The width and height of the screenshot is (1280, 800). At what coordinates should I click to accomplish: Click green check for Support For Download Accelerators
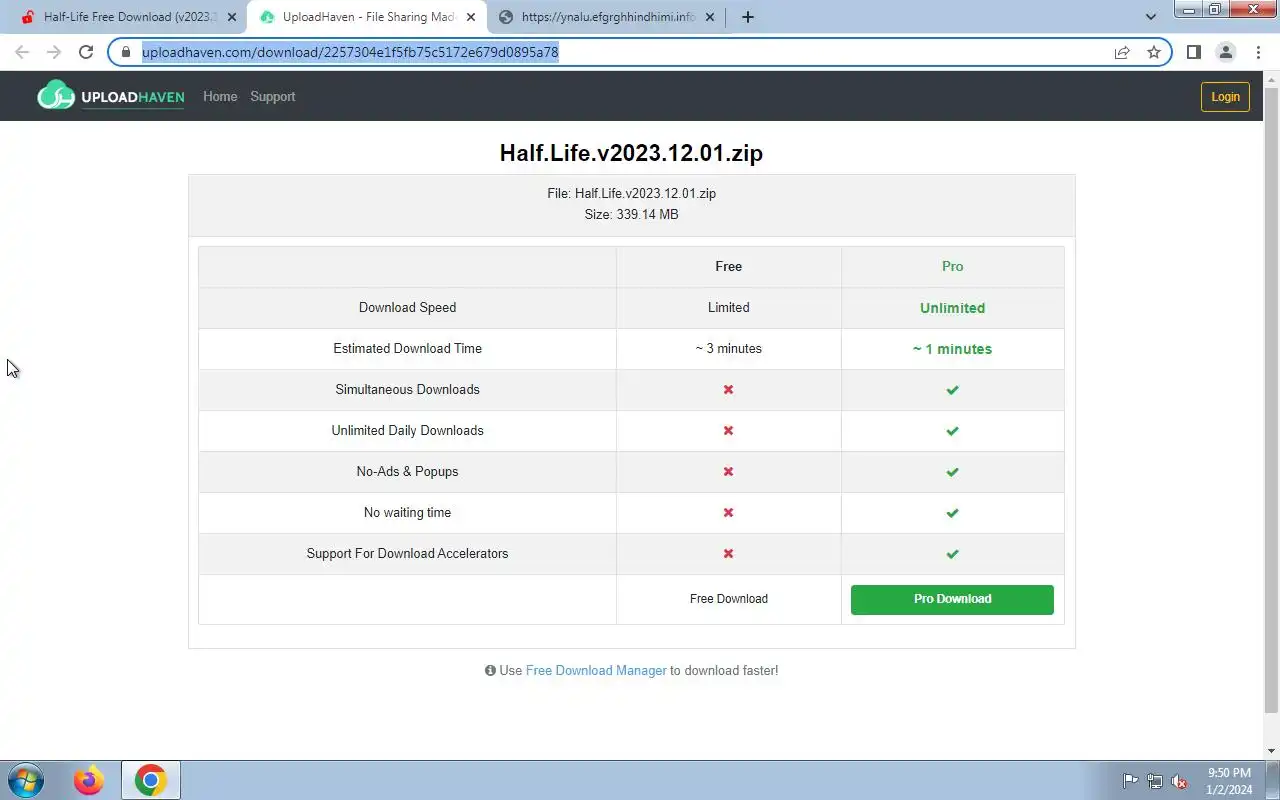click(952, 553)
